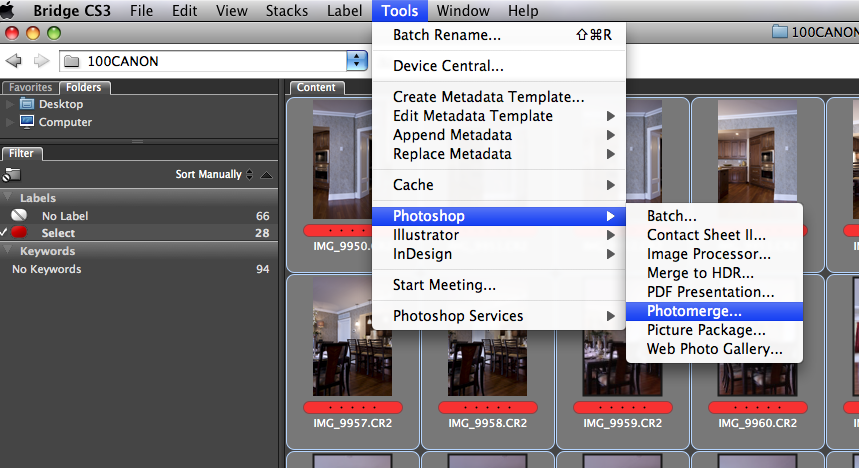Select Merge to HDR option

click(x=714, y=272)
